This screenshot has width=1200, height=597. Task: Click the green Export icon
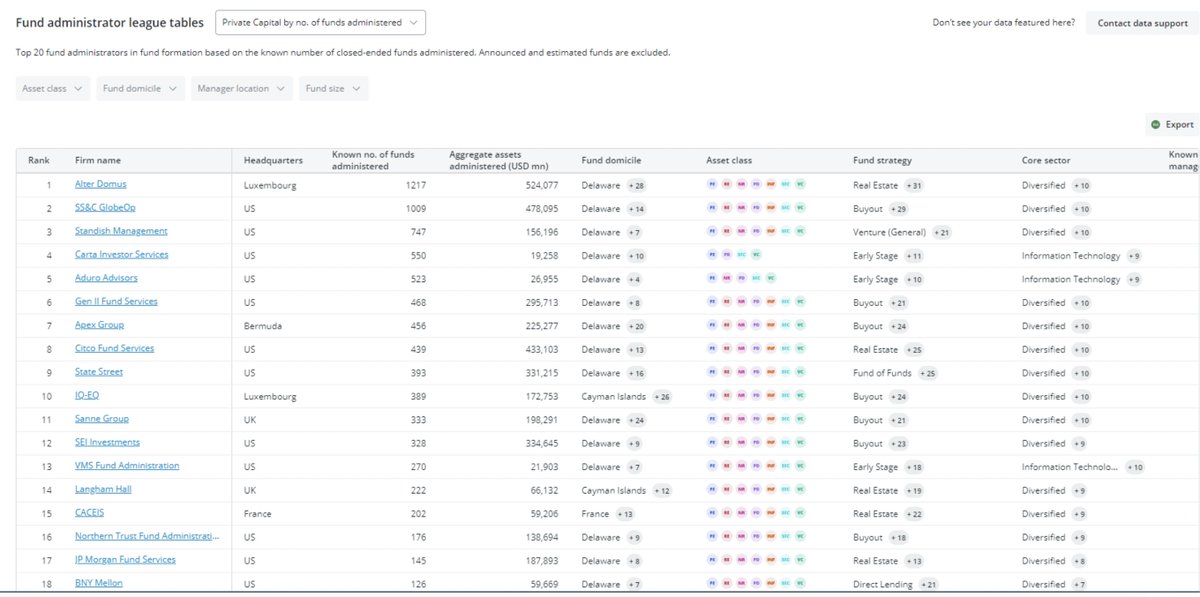tap(1156, 124)
